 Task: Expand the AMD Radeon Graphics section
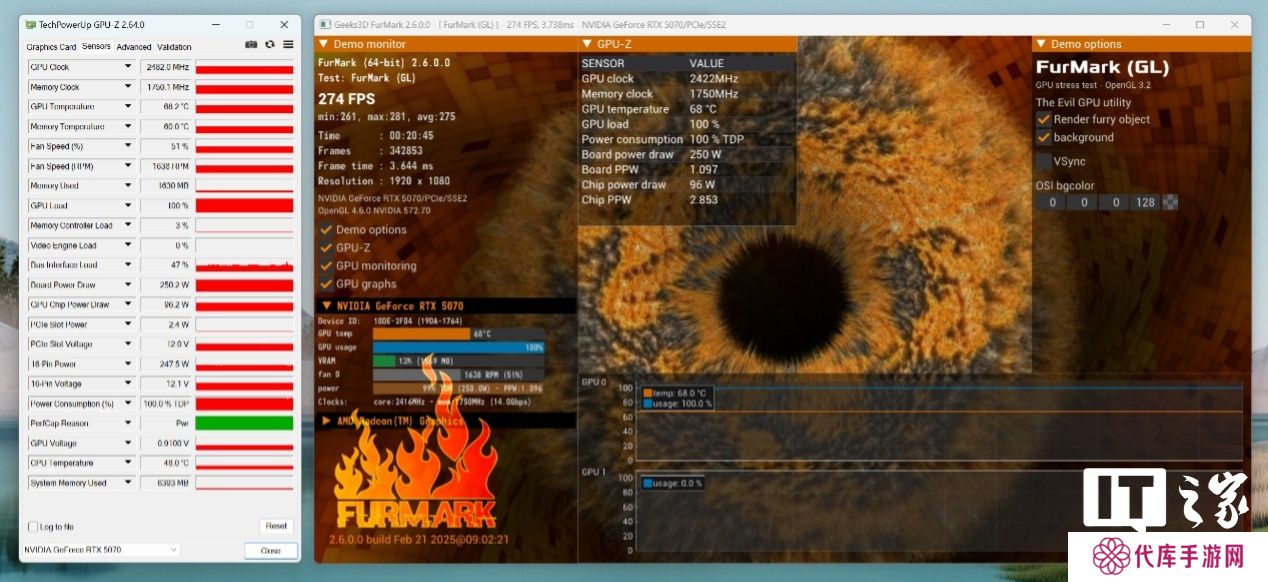pos(326,421)
